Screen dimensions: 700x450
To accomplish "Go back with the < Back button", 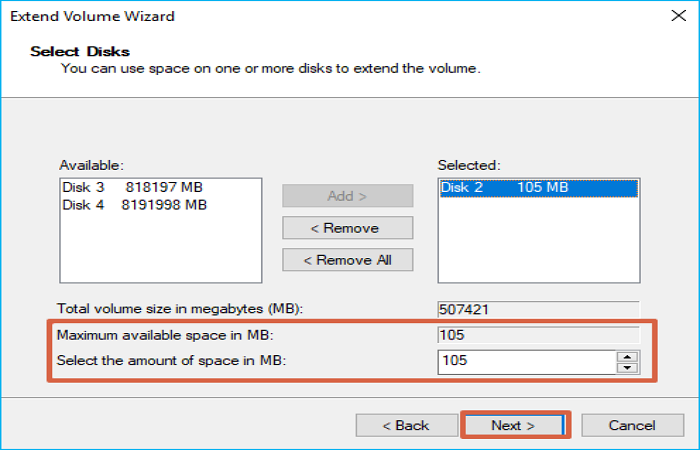I will click(x=405, y=425).
